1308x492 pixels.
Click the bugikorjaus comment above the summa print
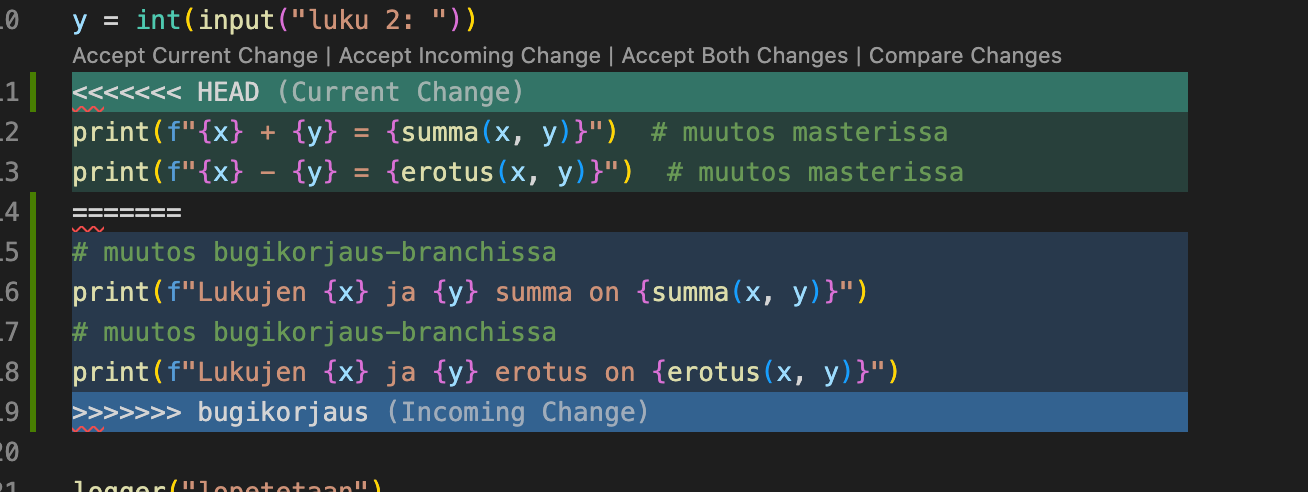(314, 252)
